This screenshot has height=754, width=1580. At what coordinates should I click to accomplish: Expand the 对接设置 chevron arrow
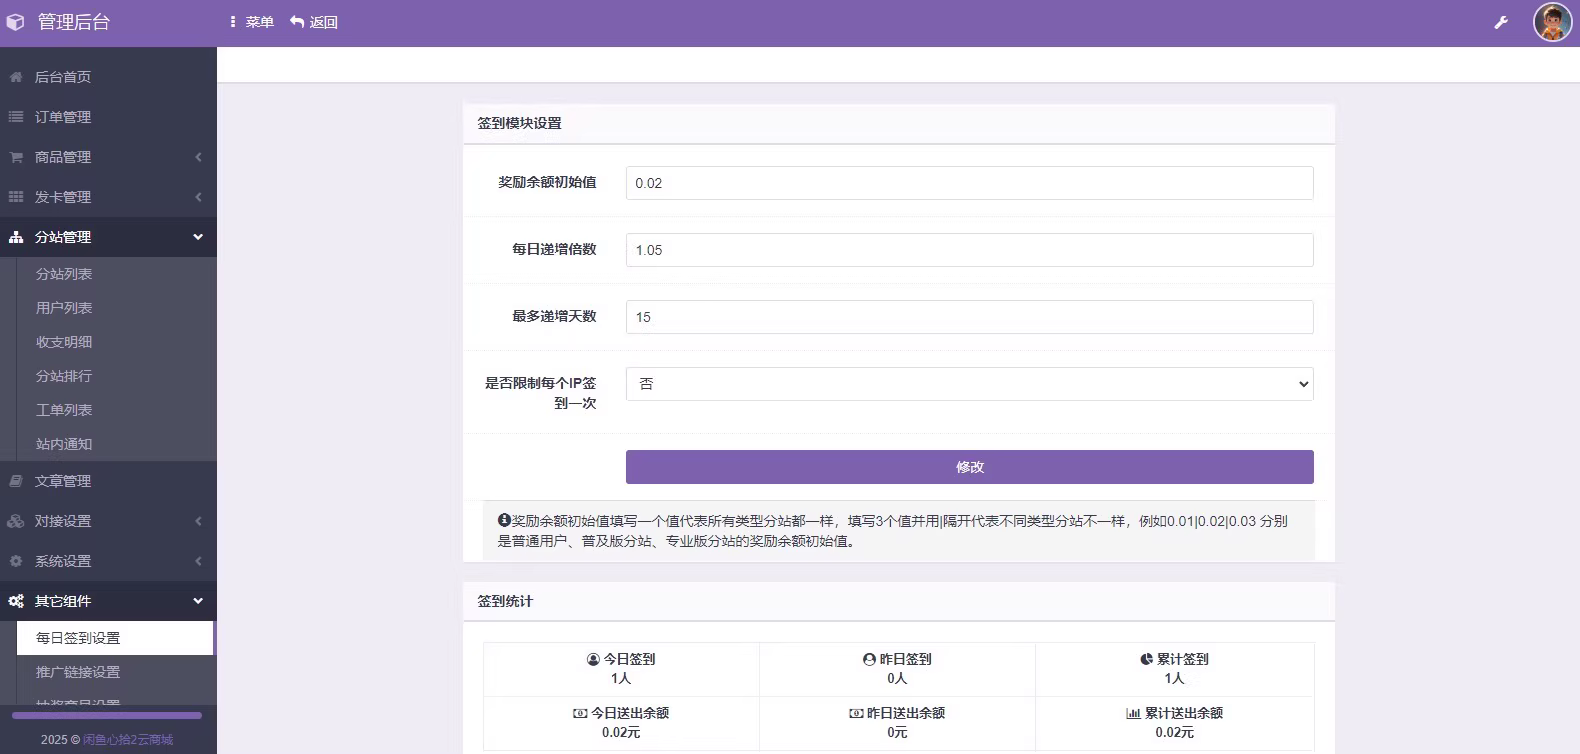tap(198, 521)
